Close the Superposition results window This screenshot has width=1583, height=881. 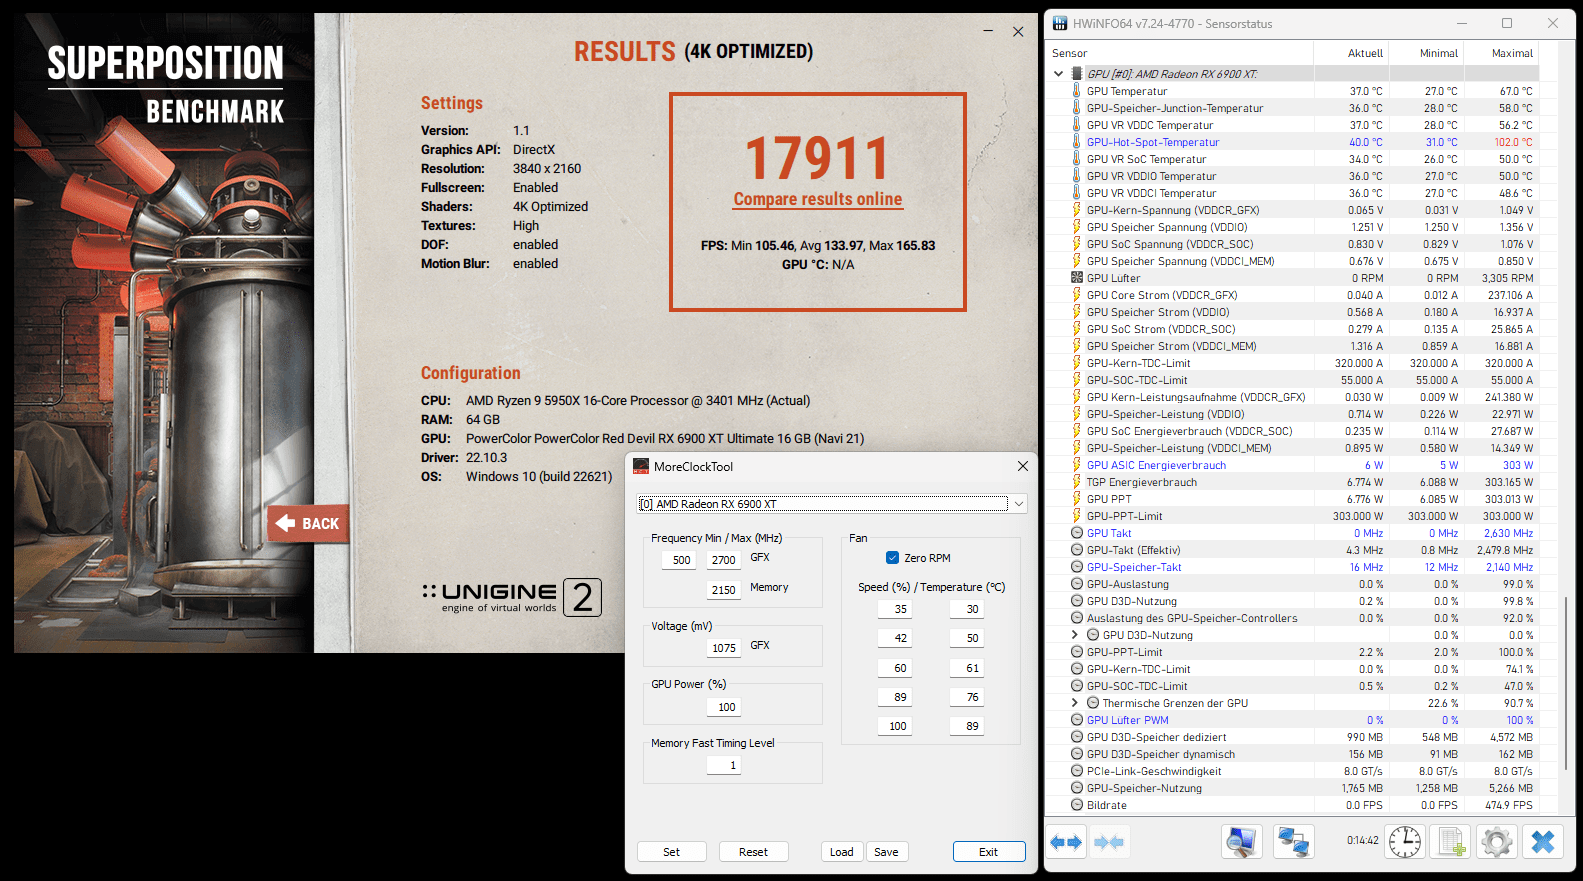(x=1018, y=32)
